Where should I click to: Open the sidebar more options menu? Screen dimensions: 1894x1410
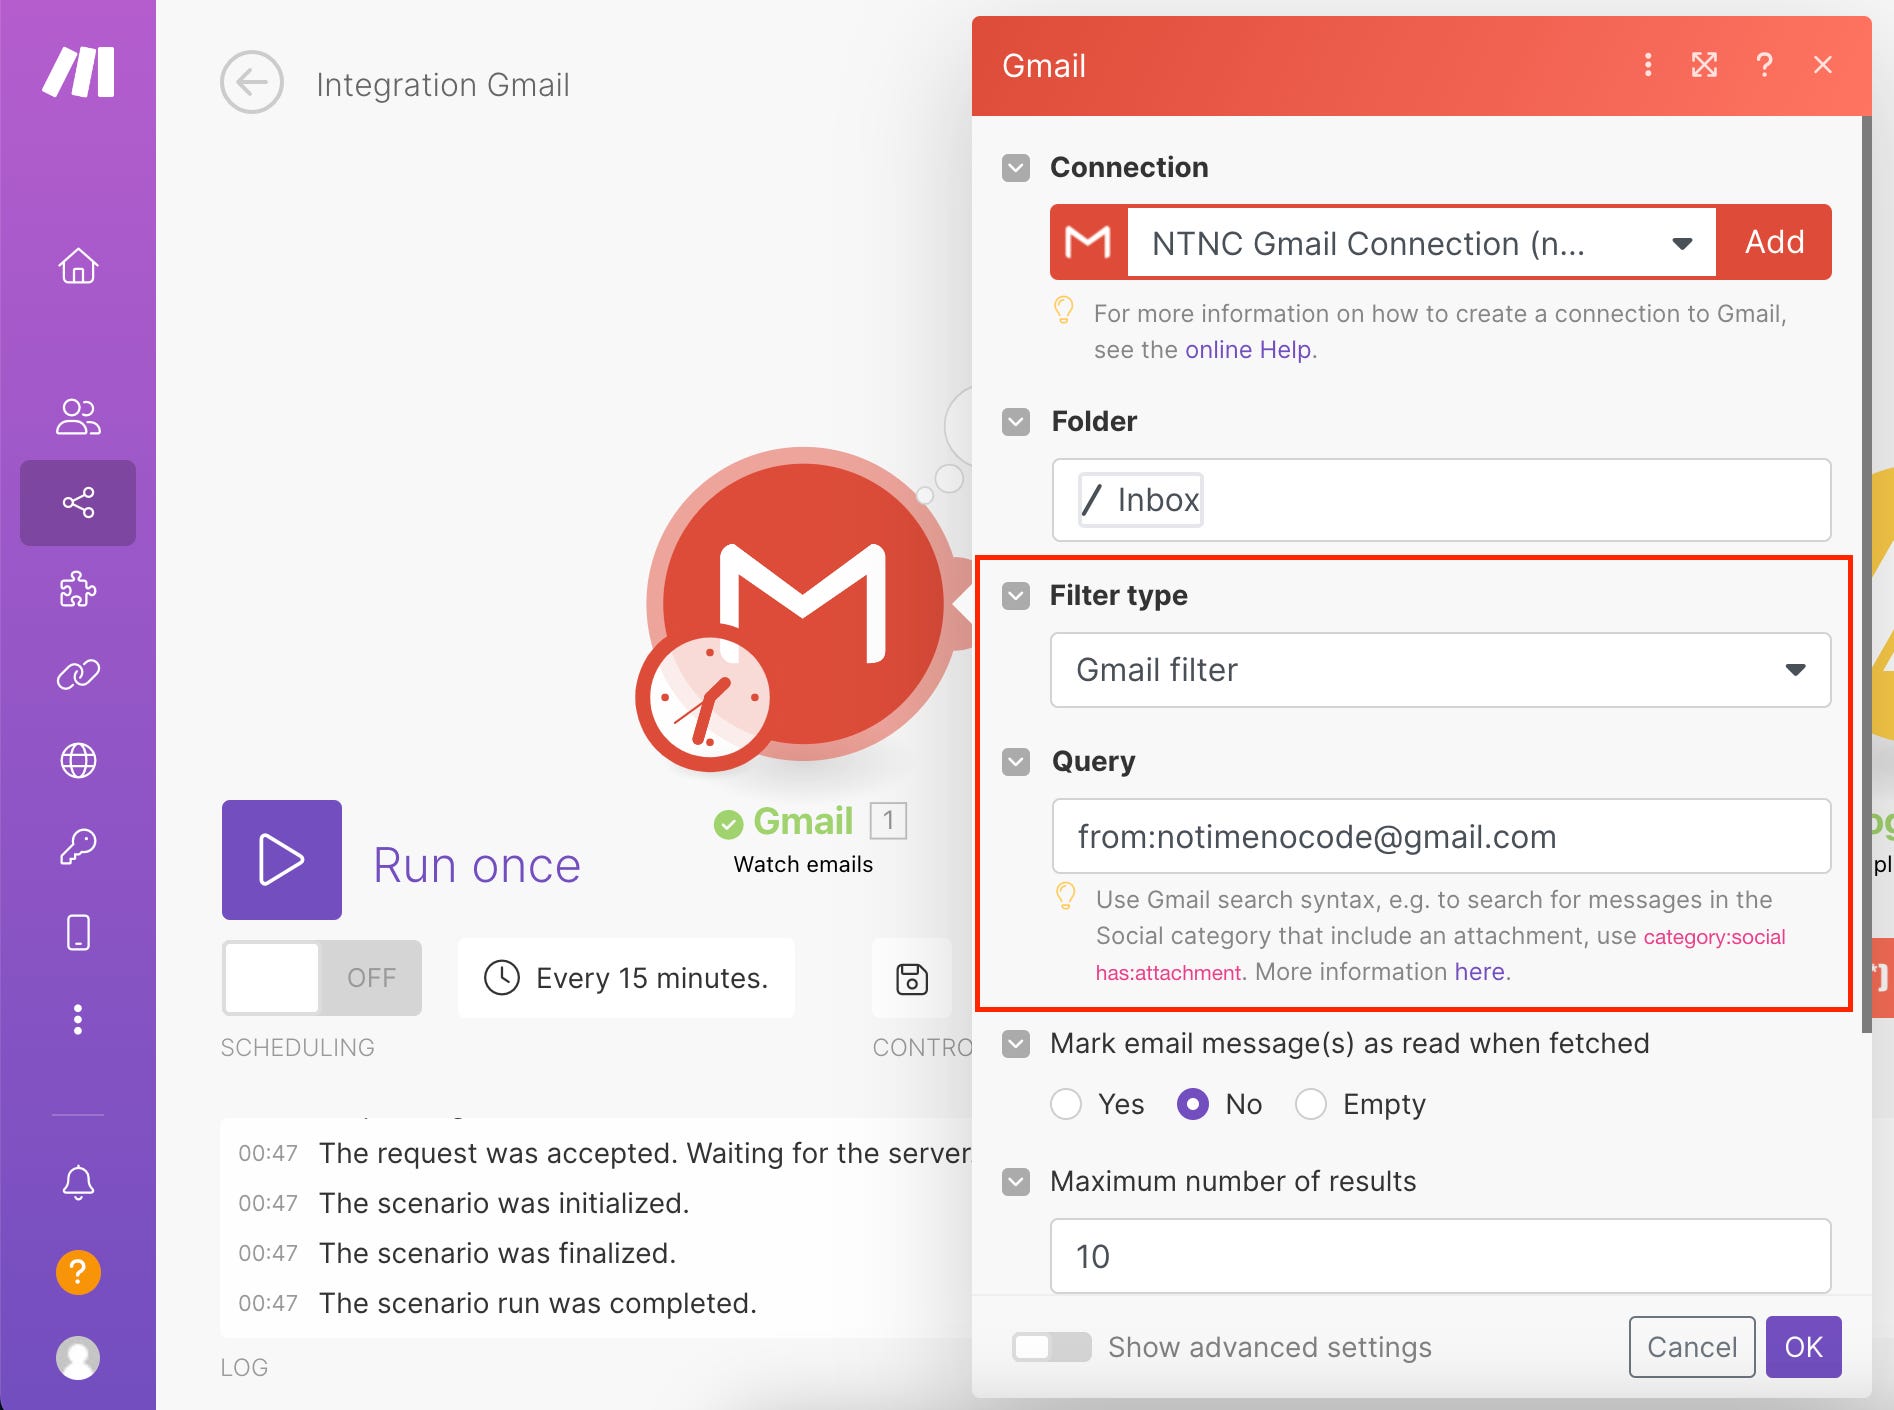tap(77, 1019)
